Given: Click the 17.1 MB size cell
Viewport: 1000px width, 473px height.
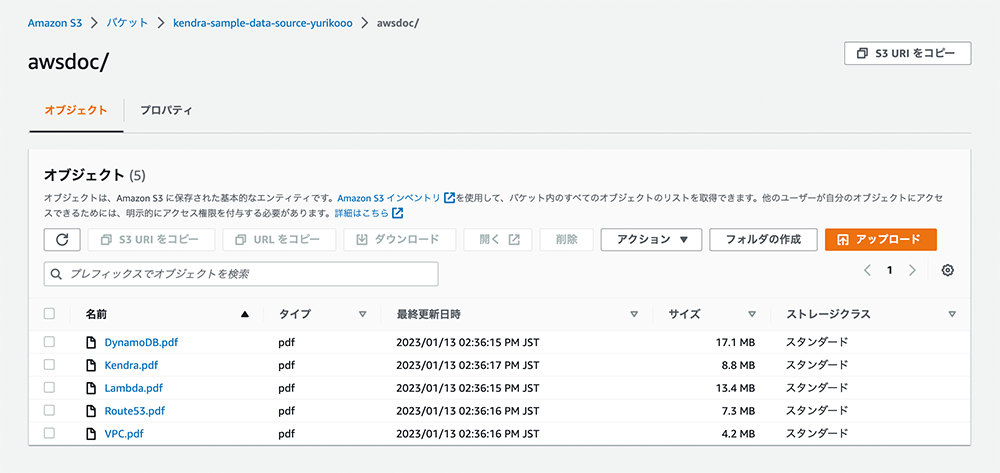Looking at the screenshot, I should [735, 342].
